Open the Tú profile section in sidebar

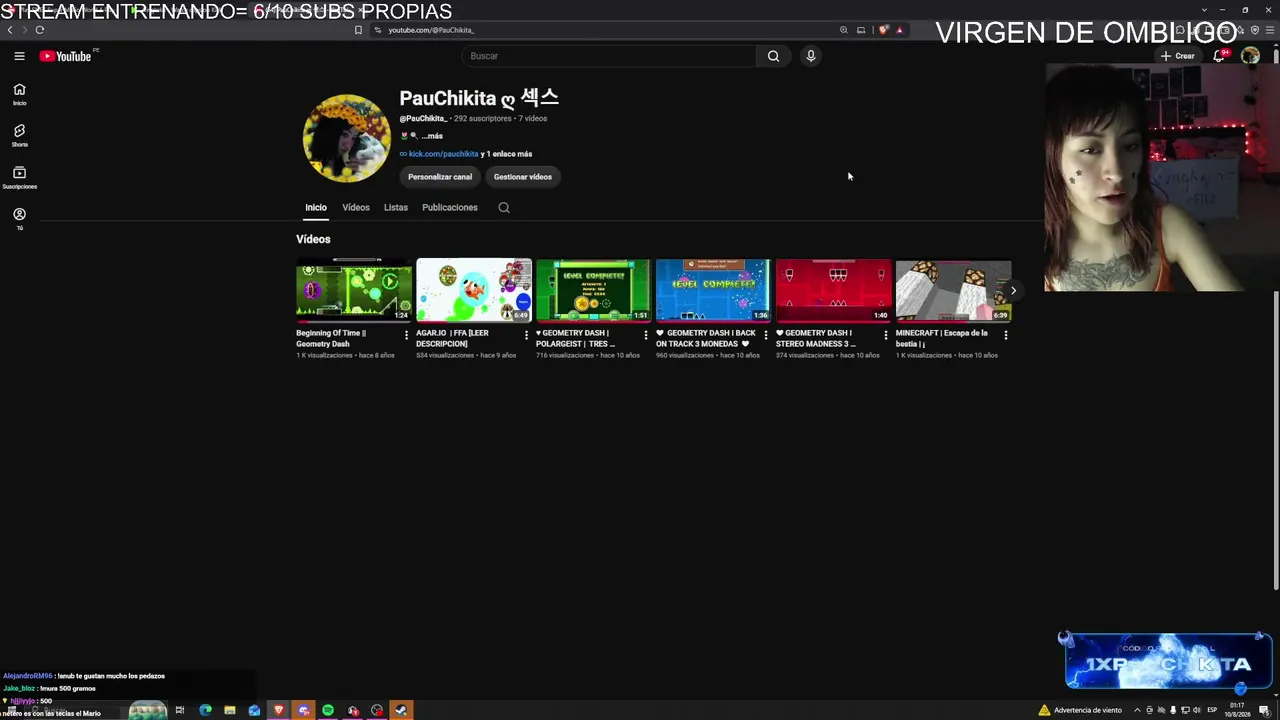(19, 219)
